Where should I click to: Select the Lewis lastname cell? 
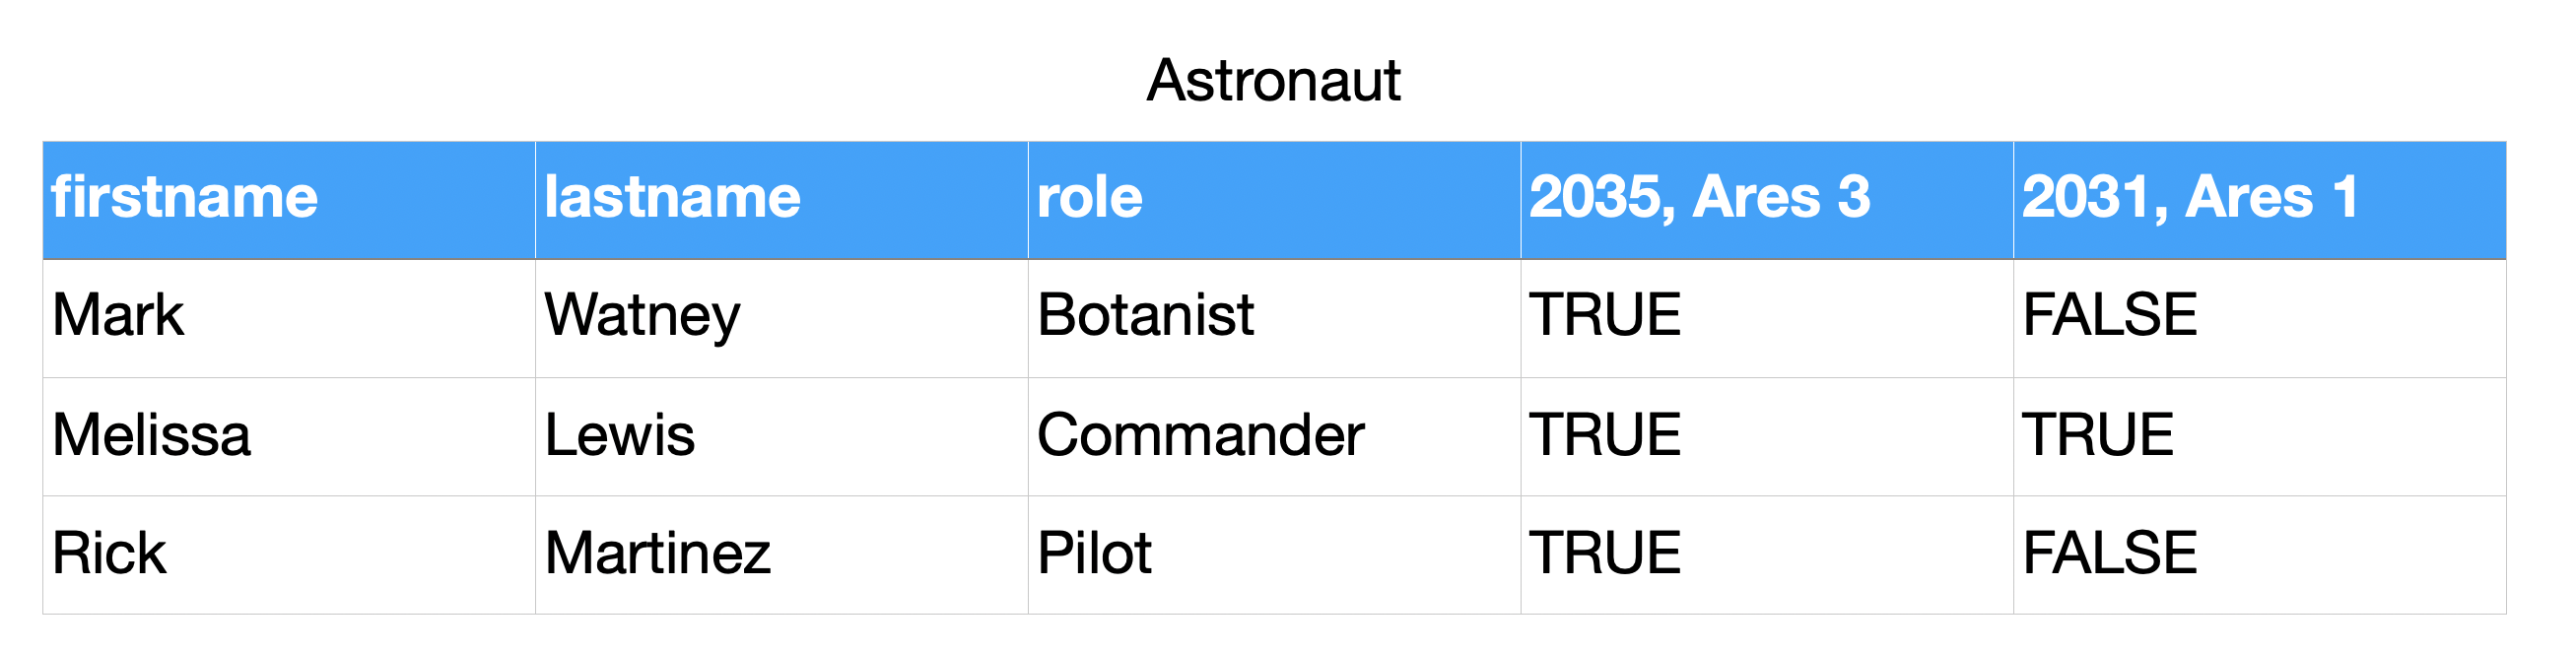click(x=780, y=436)
